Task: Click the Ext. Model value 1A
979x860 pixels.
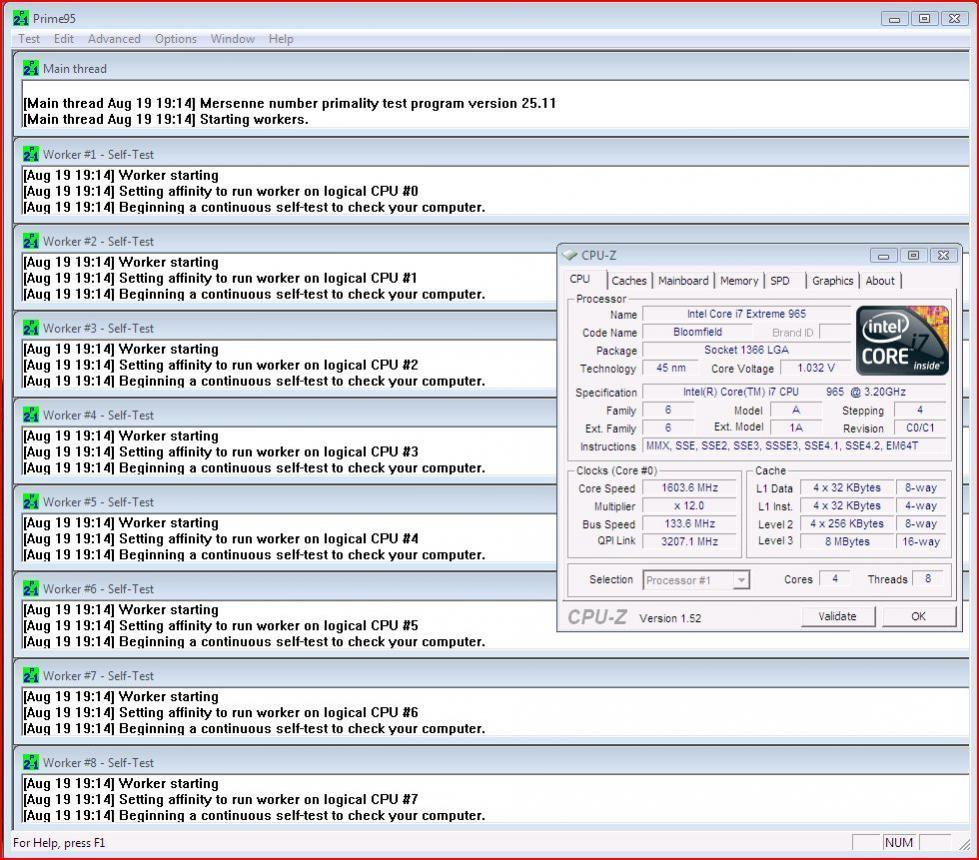Action: 795,428
